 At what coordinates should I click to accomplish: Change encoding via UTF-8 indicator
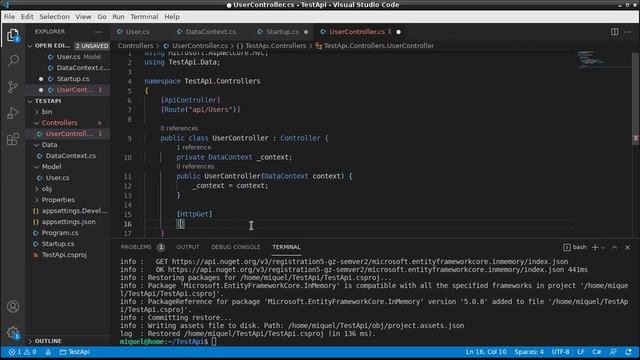pyautogui.click(x=560, y=352)
